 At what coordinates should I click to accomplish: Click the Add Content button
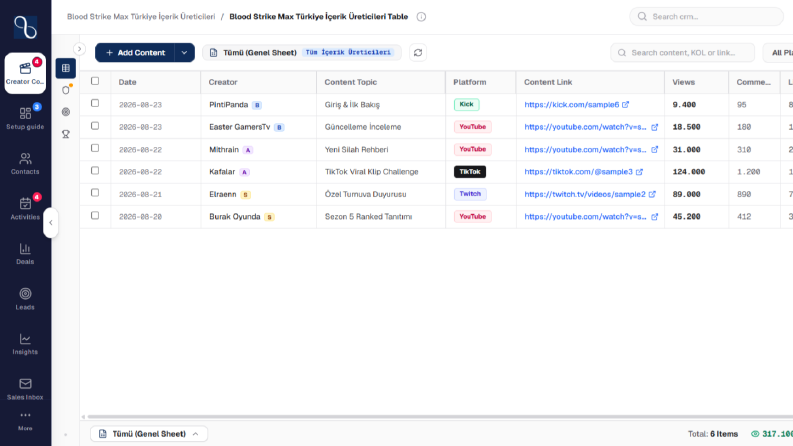[135, 53]
